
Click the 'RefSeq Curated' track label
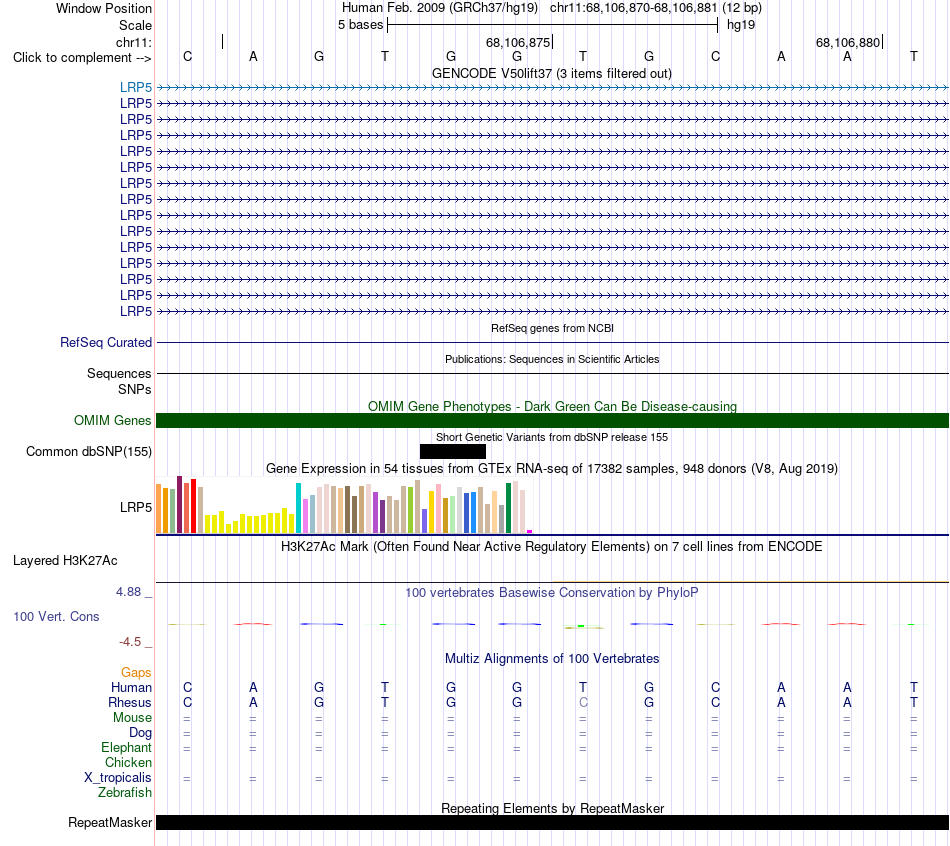click(106, 342)
